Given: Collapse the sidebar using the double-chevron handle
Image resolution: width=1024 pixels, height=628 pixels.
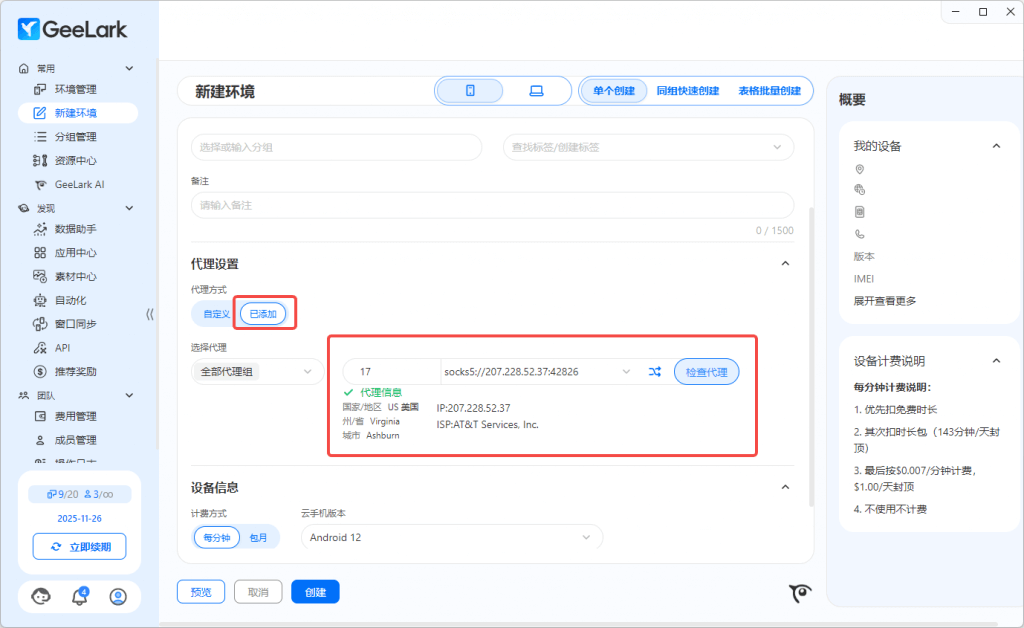Looking at the screenshot, I should click(150, 314).
